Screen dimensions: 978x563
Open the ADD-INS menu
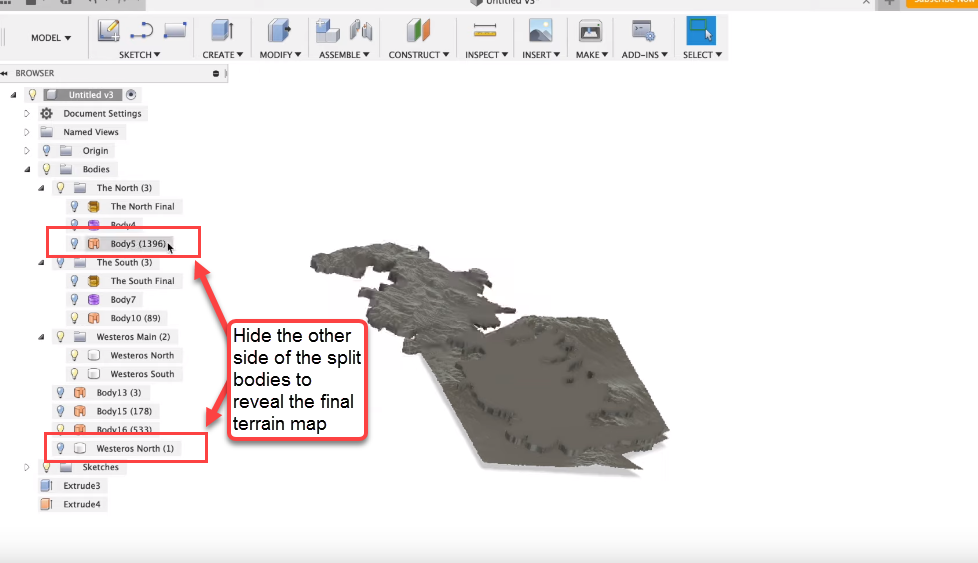(644, 55)
